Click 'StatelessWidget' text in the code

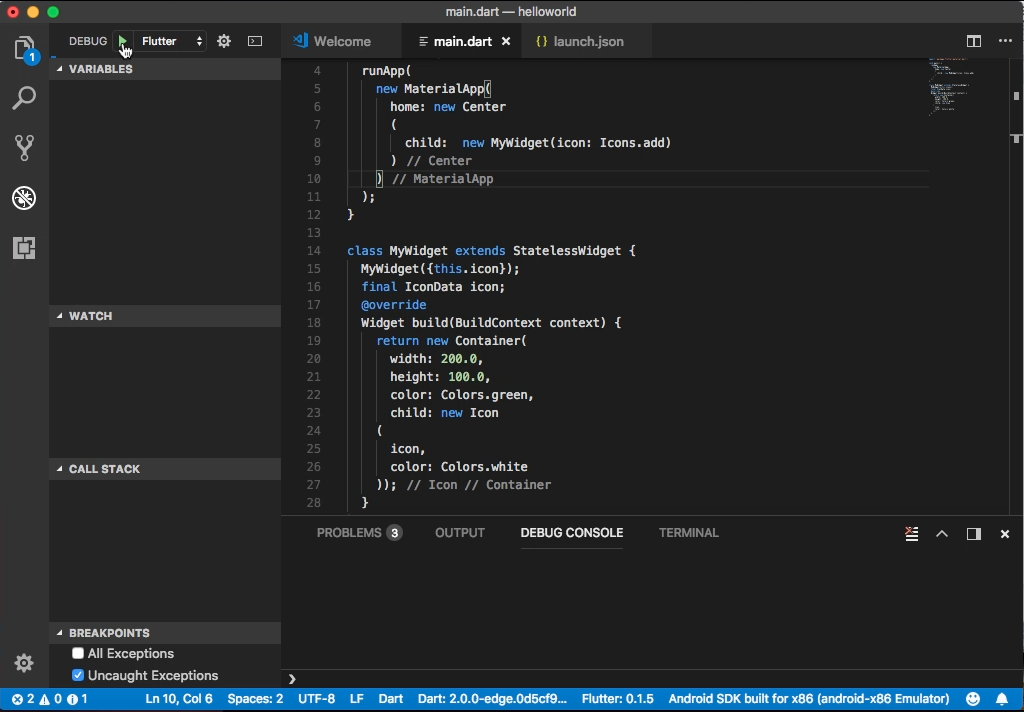point(566,251)
